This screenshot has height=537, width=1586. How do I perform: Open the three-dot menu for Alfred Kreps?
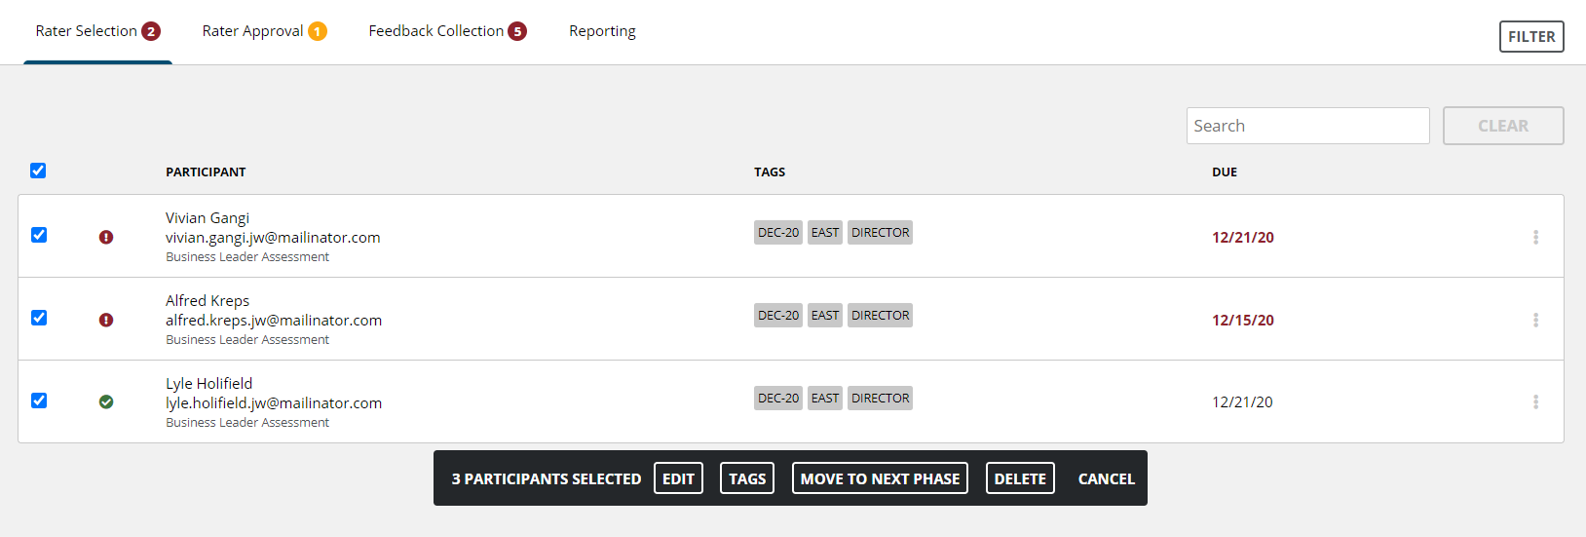tap(1536, 320)
